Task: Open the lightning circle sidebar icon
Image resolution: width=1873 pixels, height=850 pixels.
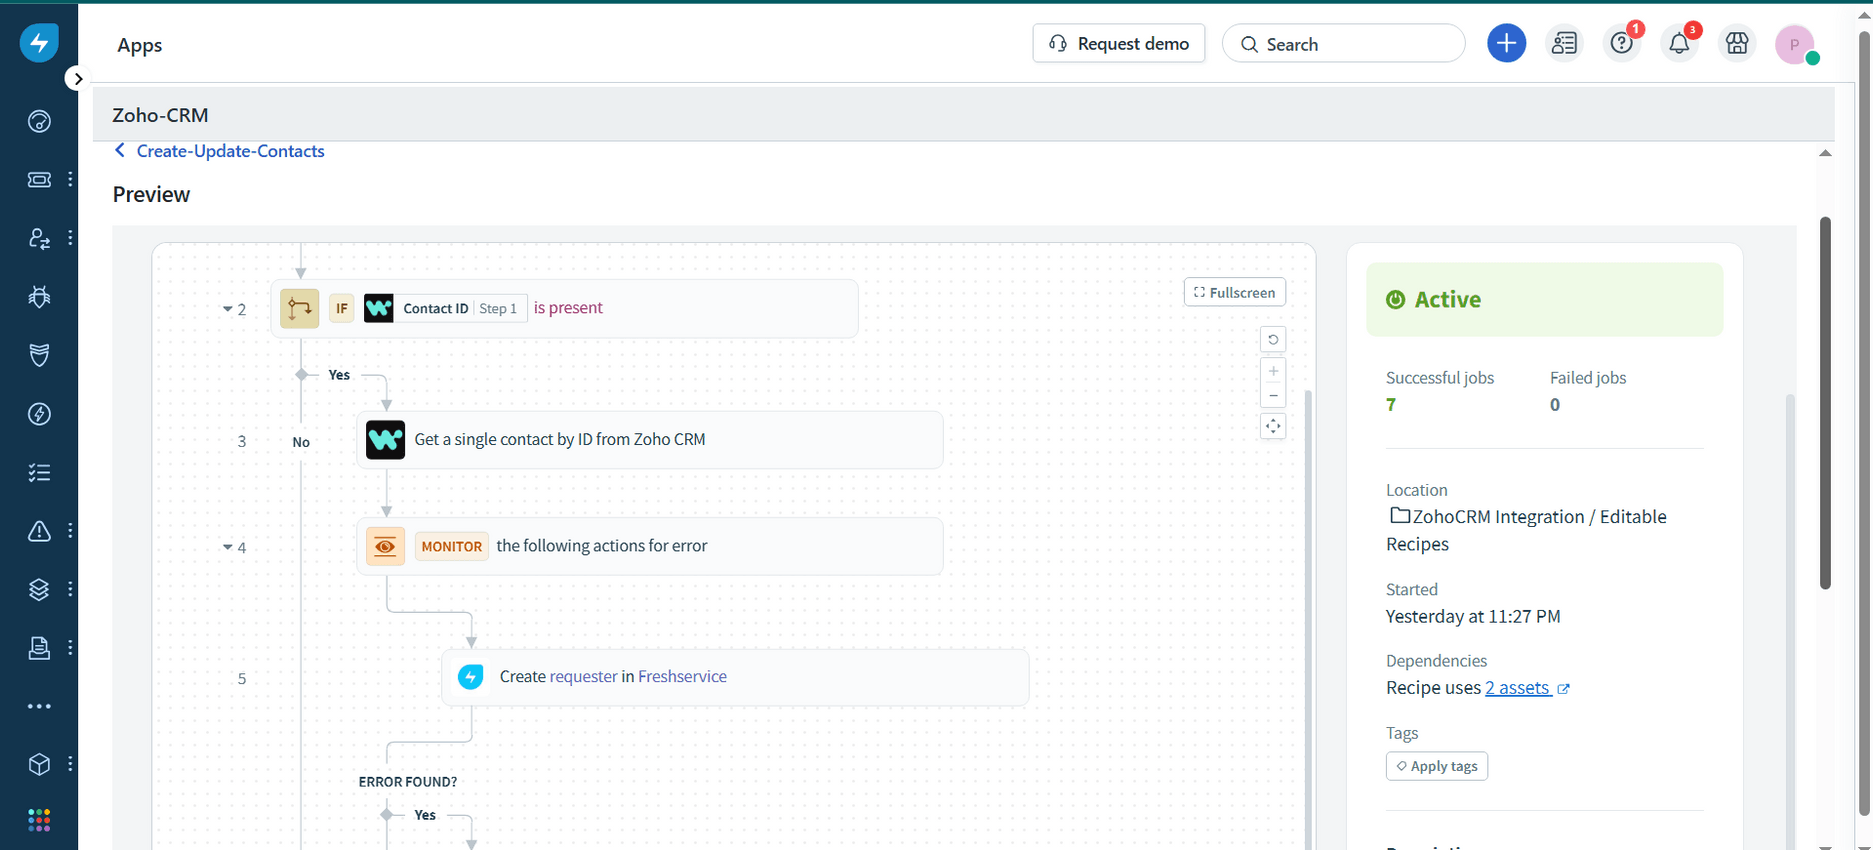Action: [x=39, y=414]
